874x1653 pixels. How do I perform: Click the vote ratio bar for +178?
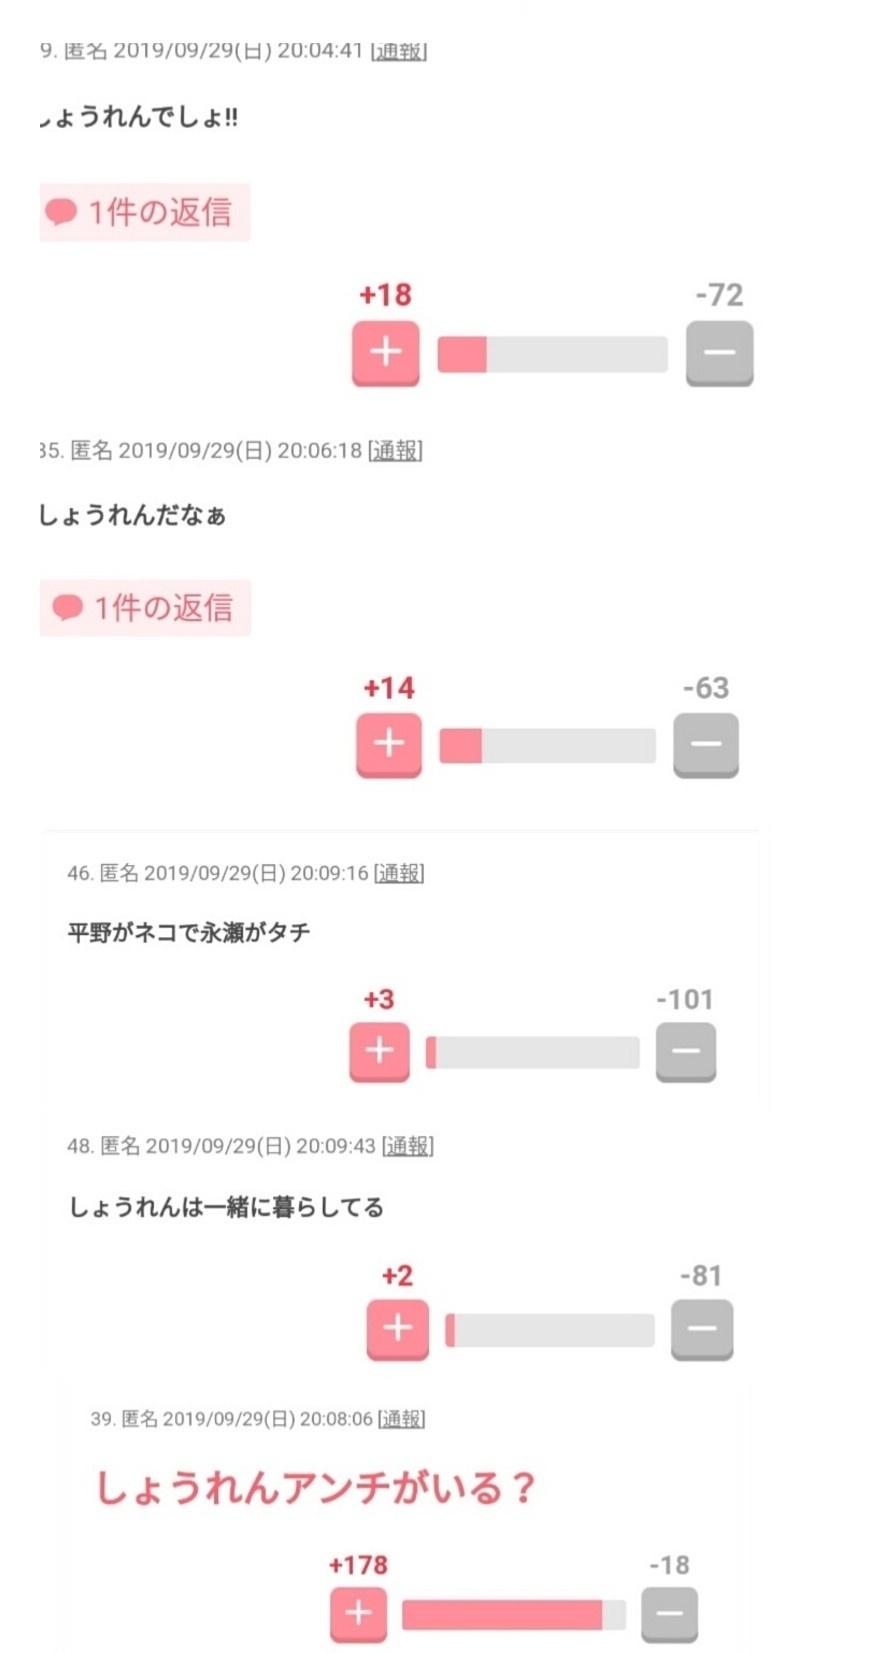513,1614
